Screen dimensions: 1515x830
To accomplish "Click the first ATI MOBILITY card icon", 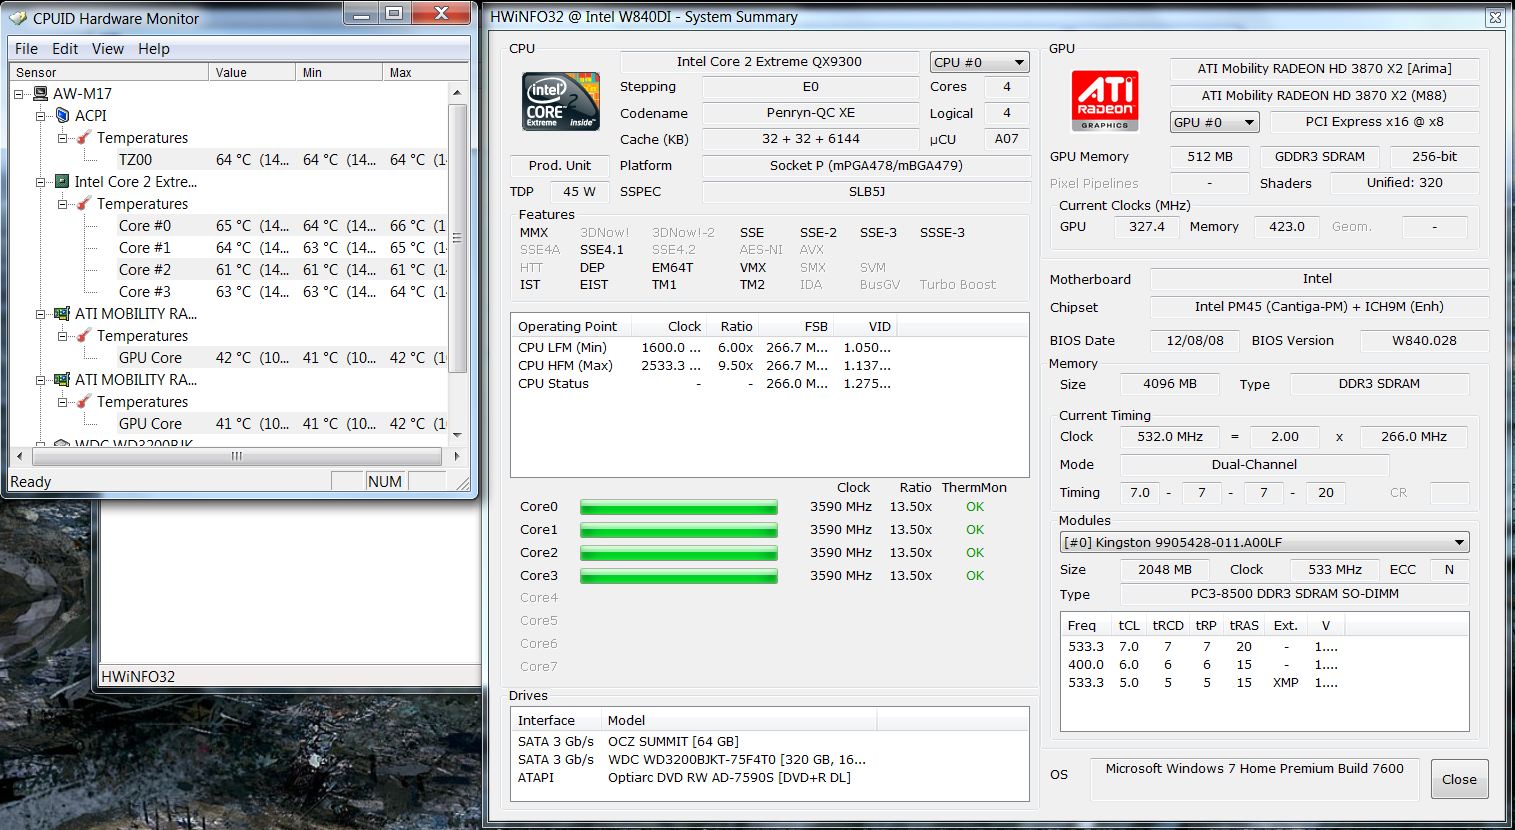I will coord(62,314).
